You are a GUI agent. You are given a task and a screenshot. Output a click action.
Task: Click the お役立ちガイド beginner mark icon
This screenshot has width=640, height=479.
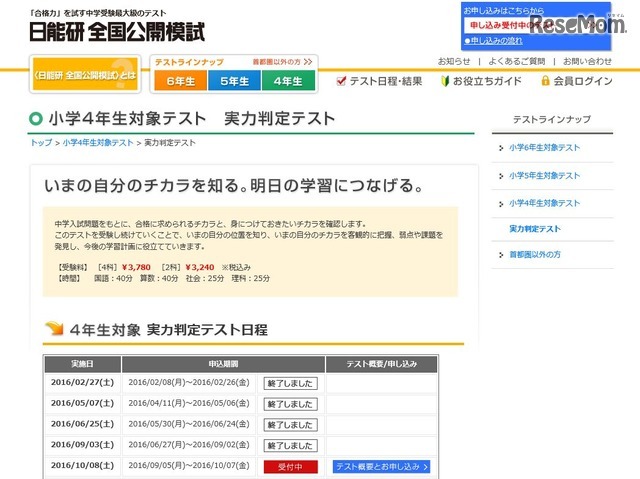point(446,81)
